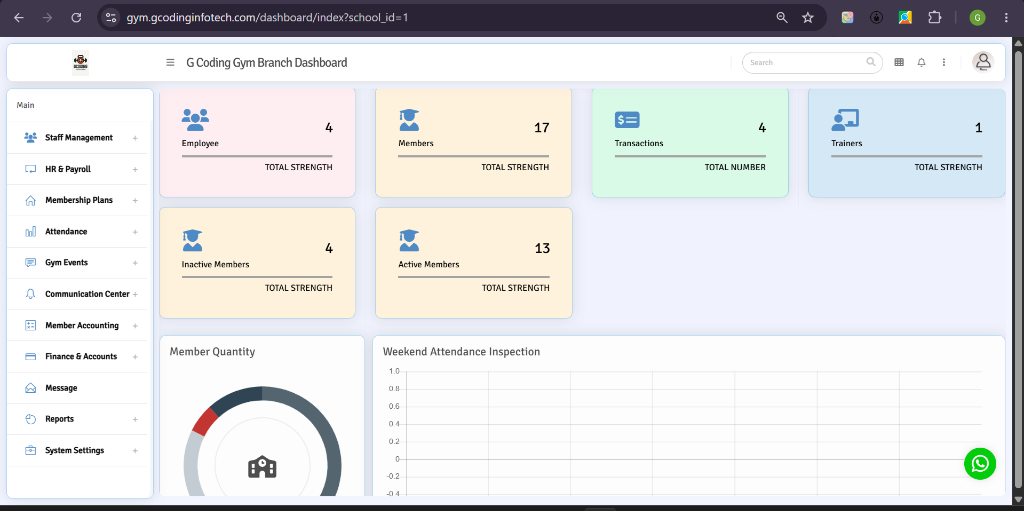Click the Members card graduate icon
Viewport: 1024px width, 511px height.
click(409, 120)
